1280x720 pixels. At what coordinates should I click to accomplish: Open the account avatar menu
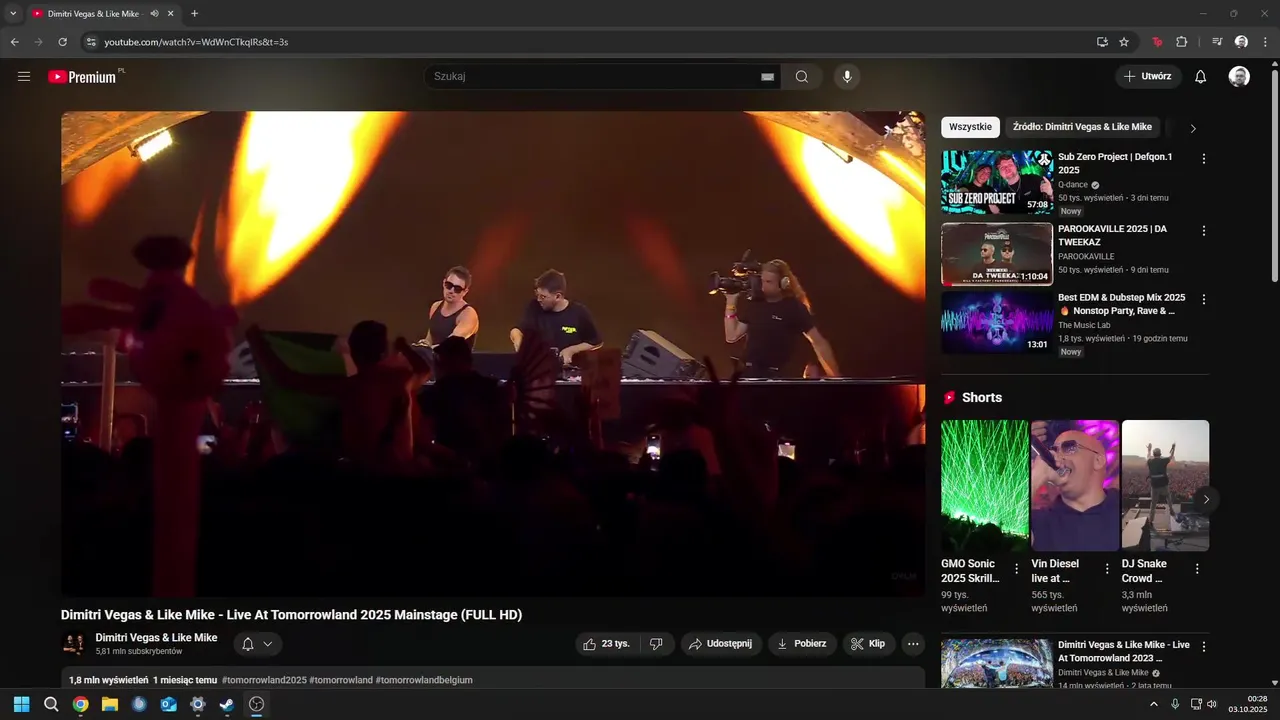click(x=1239, y=77)
